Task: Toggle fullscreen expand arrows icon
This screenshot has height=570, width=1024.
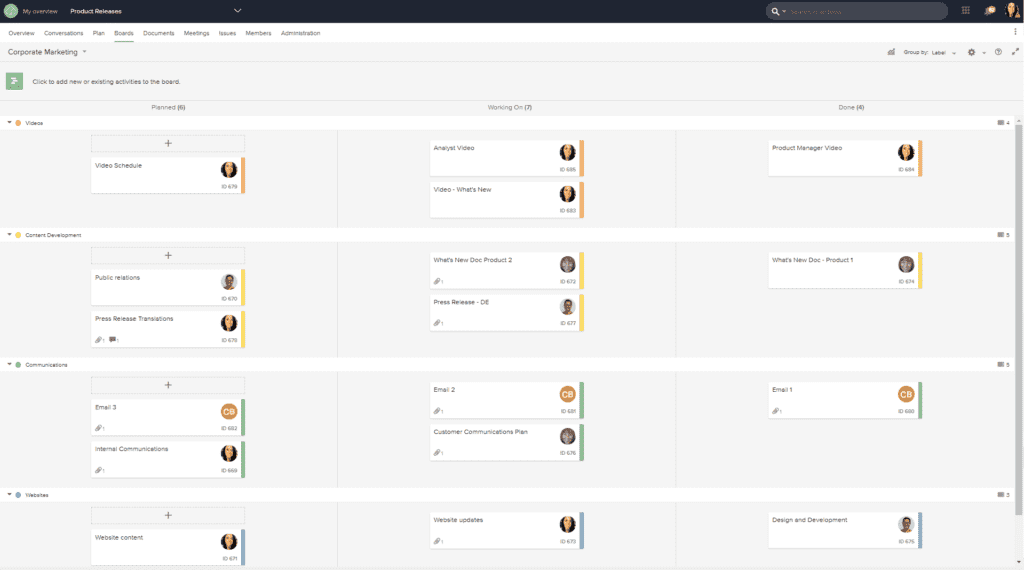Action: coord(1015,52)
